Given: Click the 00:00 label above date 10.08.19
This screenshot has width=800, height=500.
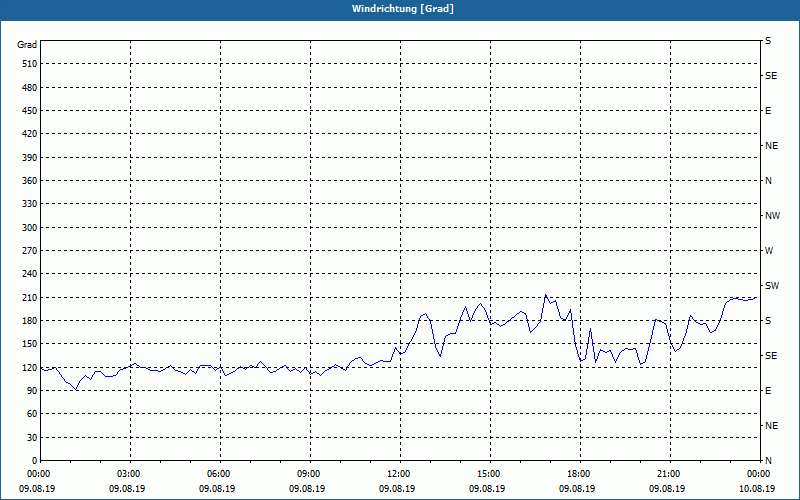Looking at the screenshot, I should point(760,474).
